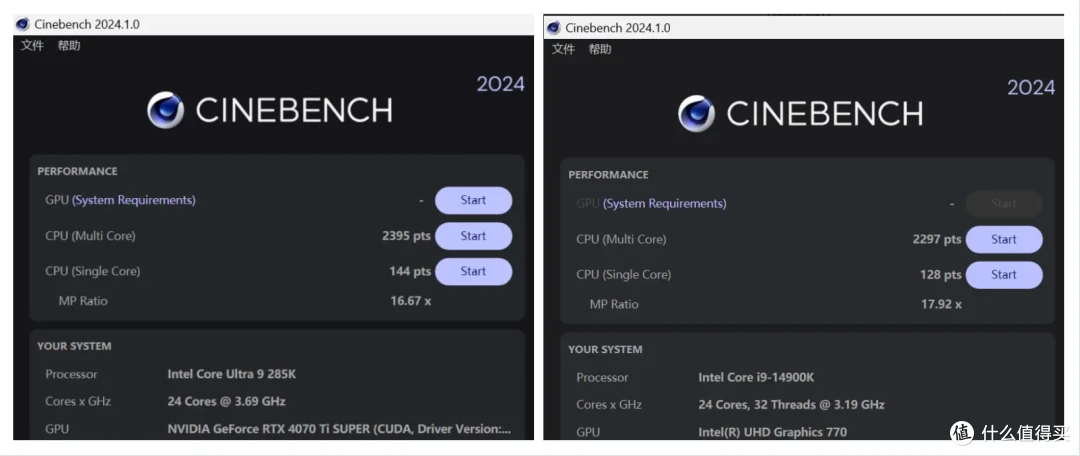Start GPU test in left window
Screen dimensions: 1080x456
click(473, 200)
